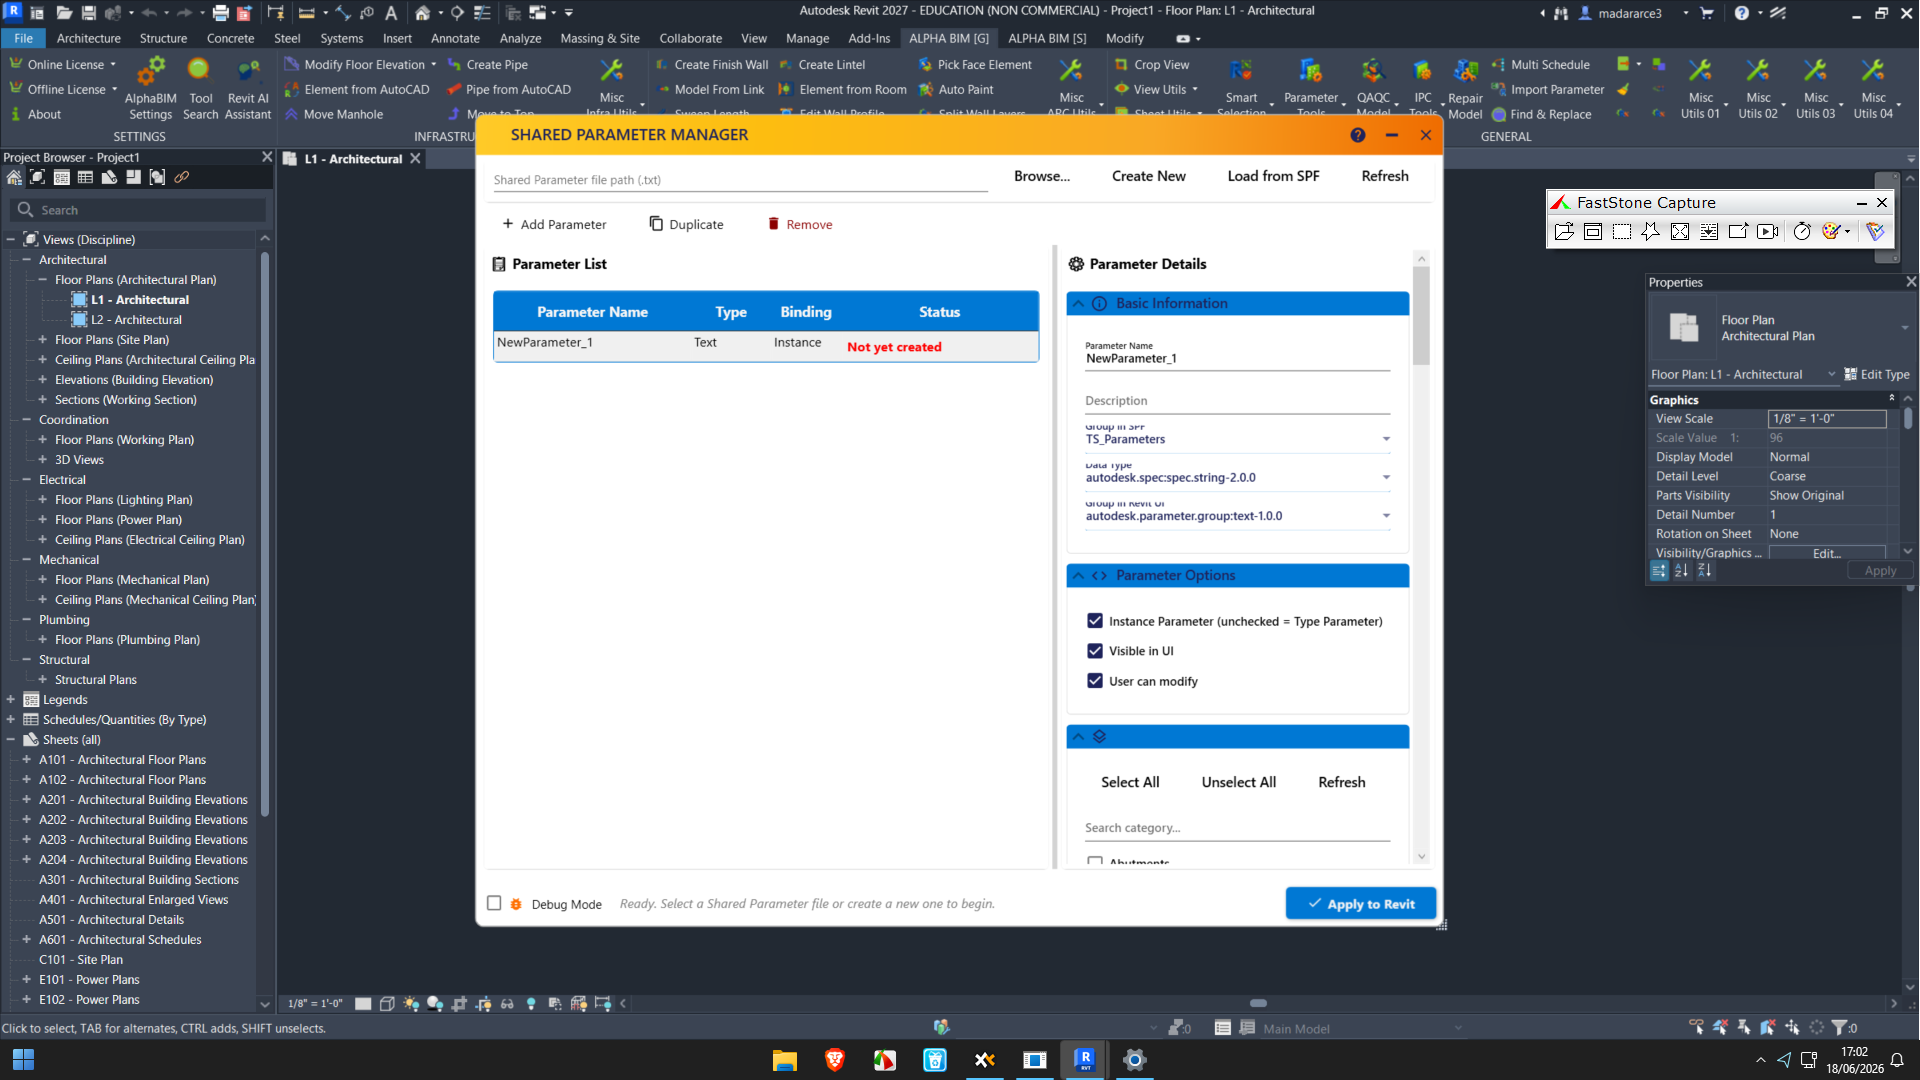The image size is (1920, 1080).
Task: Click Select All categories button
Action: coord(1130,782)
